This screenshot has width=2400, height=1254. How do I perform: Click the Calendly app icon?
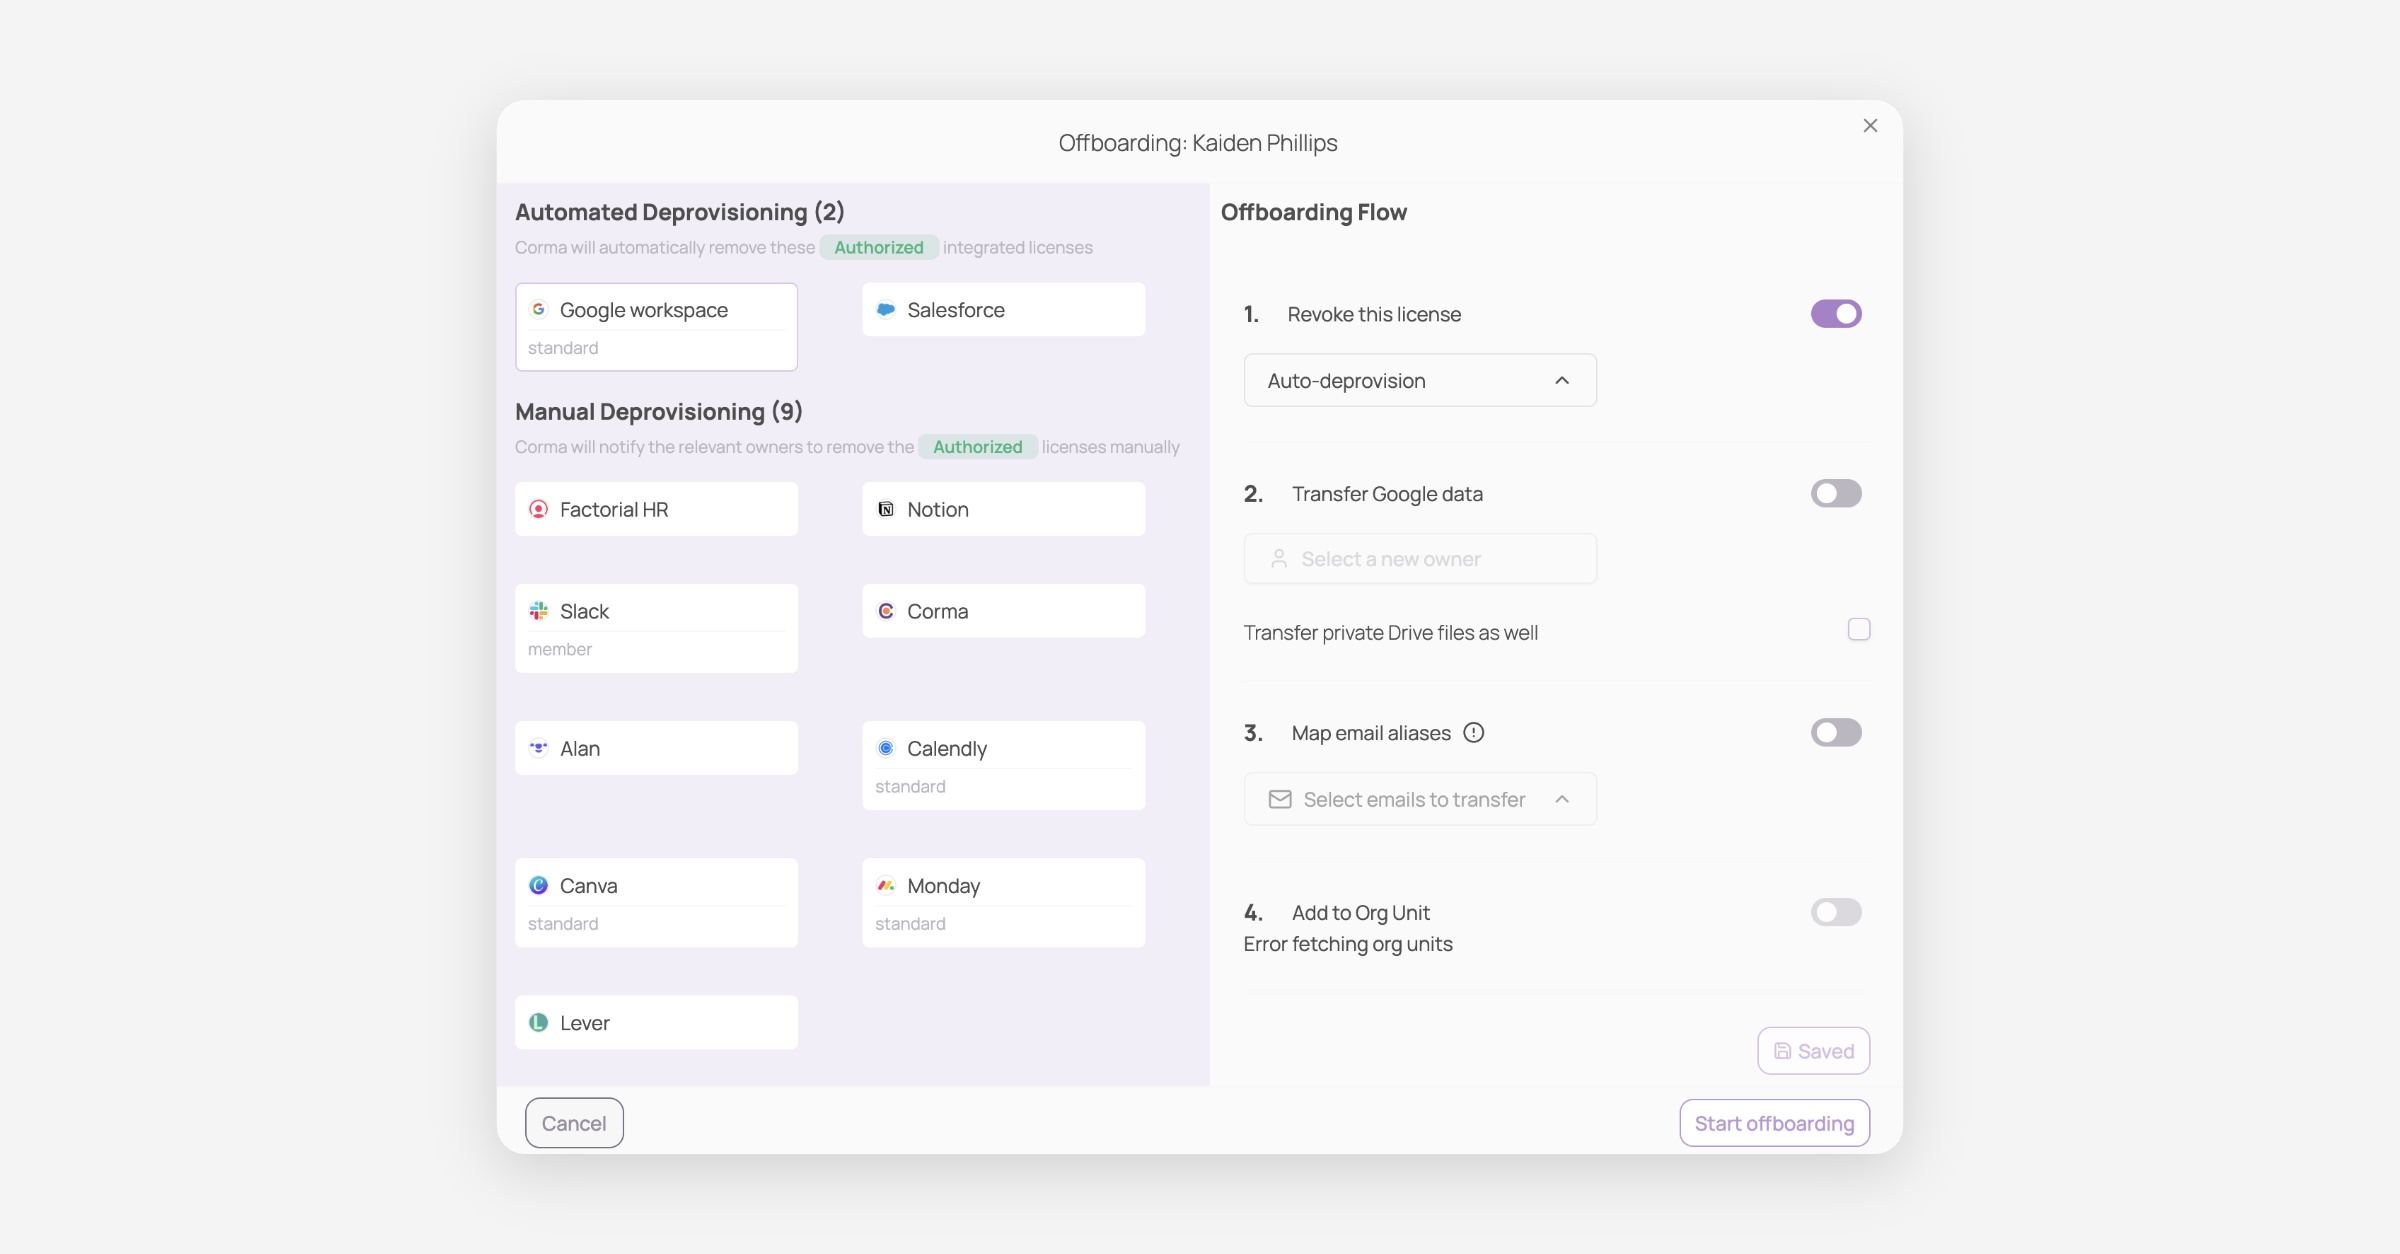pos(885,748)
